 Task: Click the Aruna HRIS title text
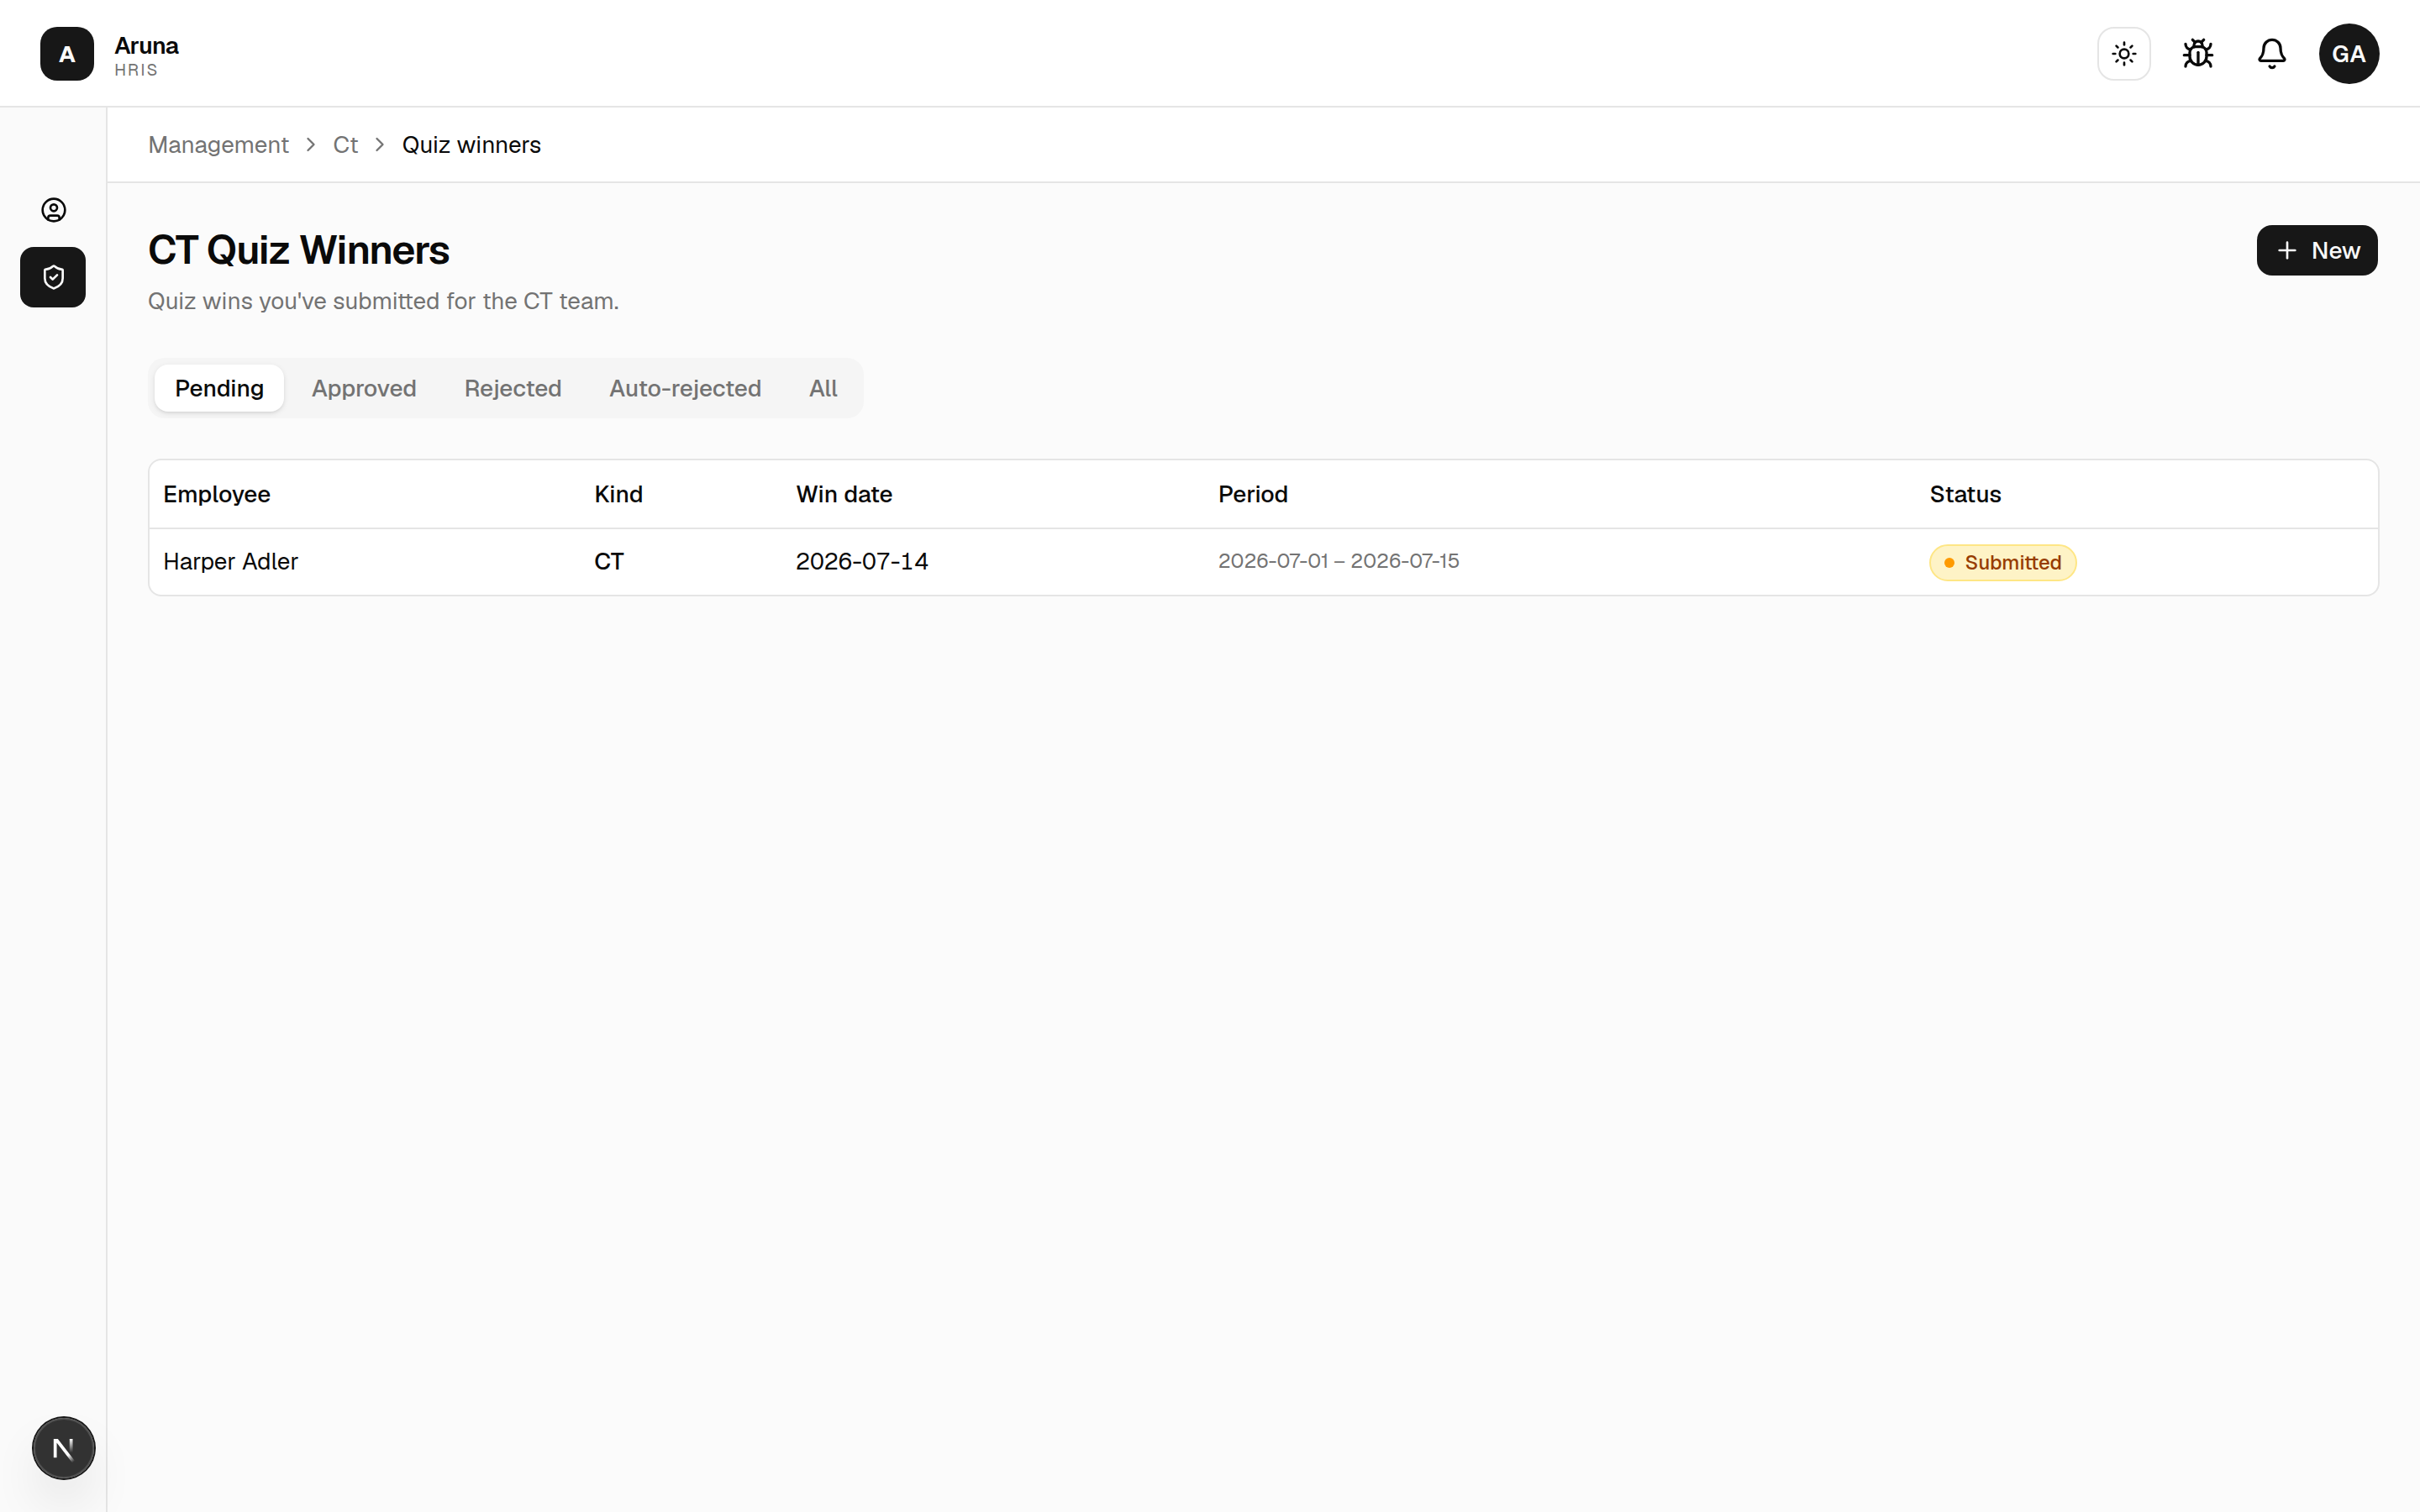(146, 56)
